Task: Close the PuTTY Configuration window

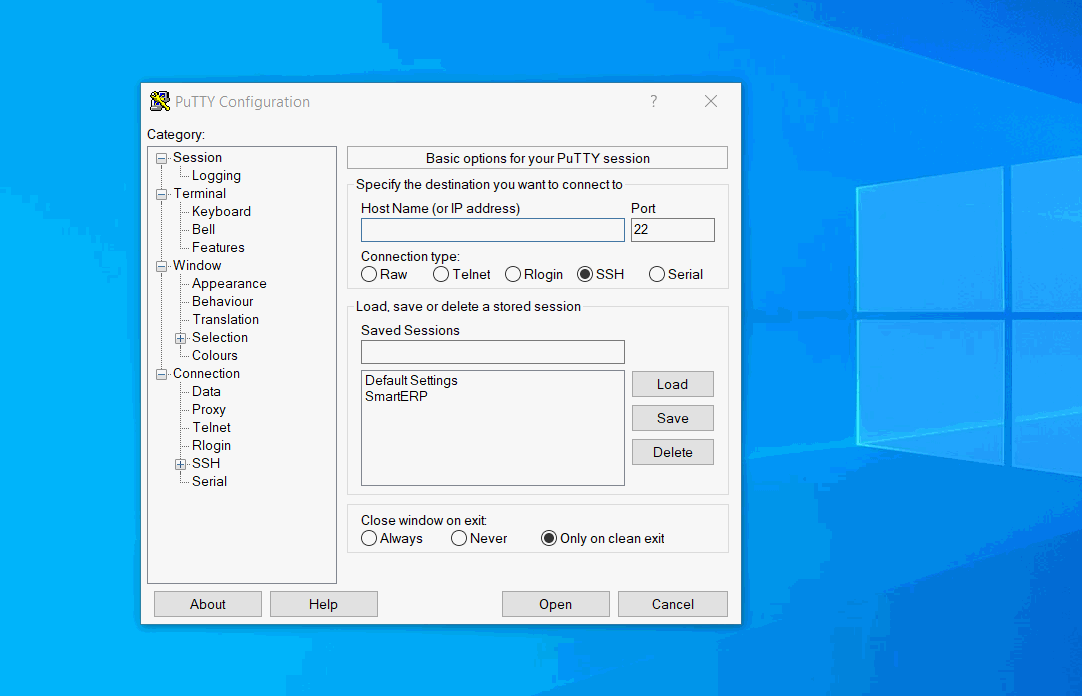Action: pos(711,101)
